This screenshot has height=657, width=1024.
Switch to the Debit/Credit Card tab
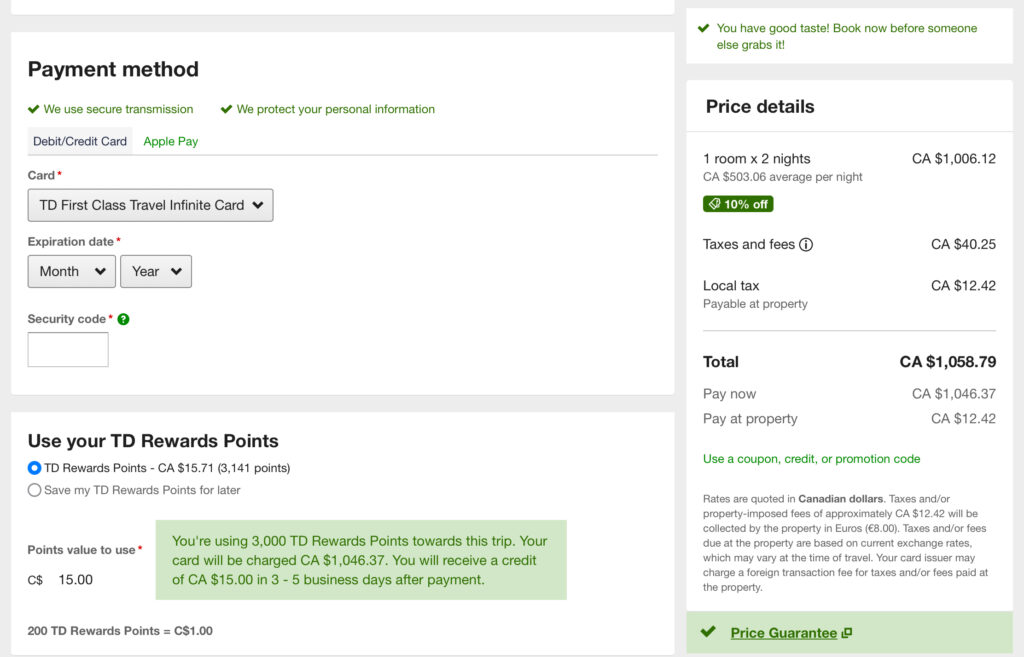[80, 141]
